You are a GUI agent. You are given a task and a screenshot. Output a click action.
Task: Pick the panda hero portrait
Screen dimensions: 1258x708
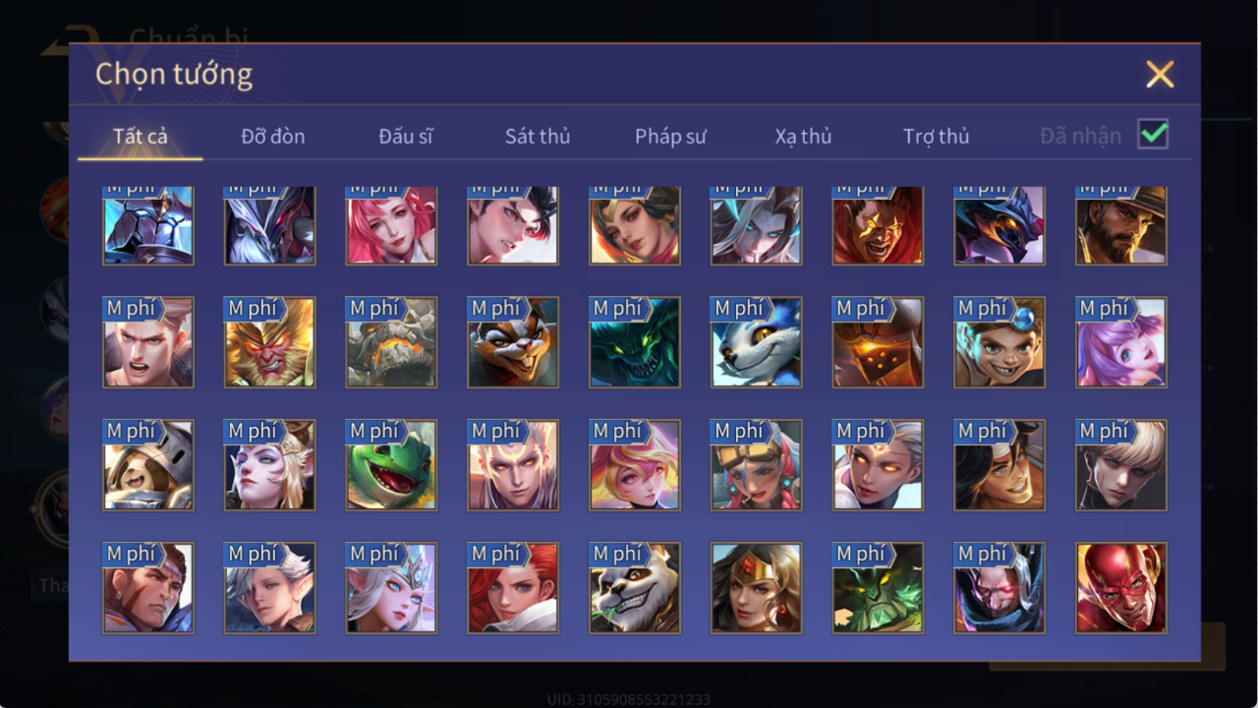[x=635, y=588]
